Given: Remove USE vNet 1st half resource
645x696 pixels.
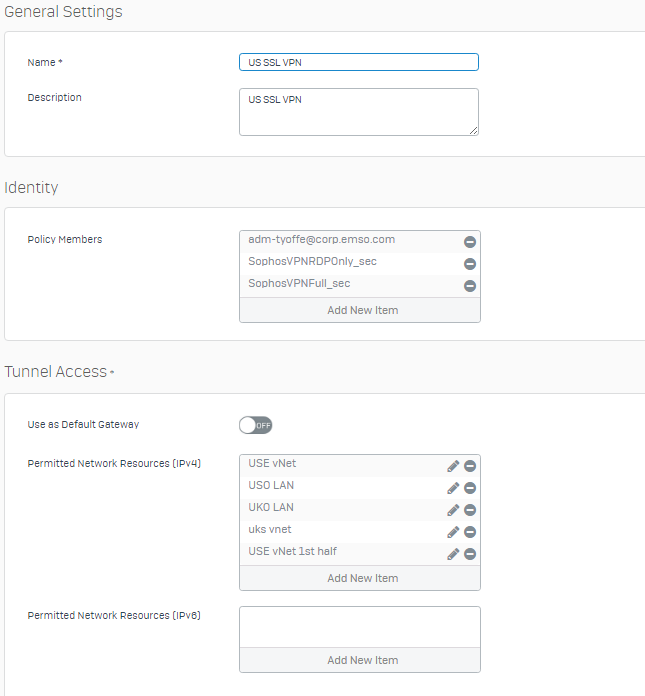Looking at the screenshot, I should (x=470, y=554).
